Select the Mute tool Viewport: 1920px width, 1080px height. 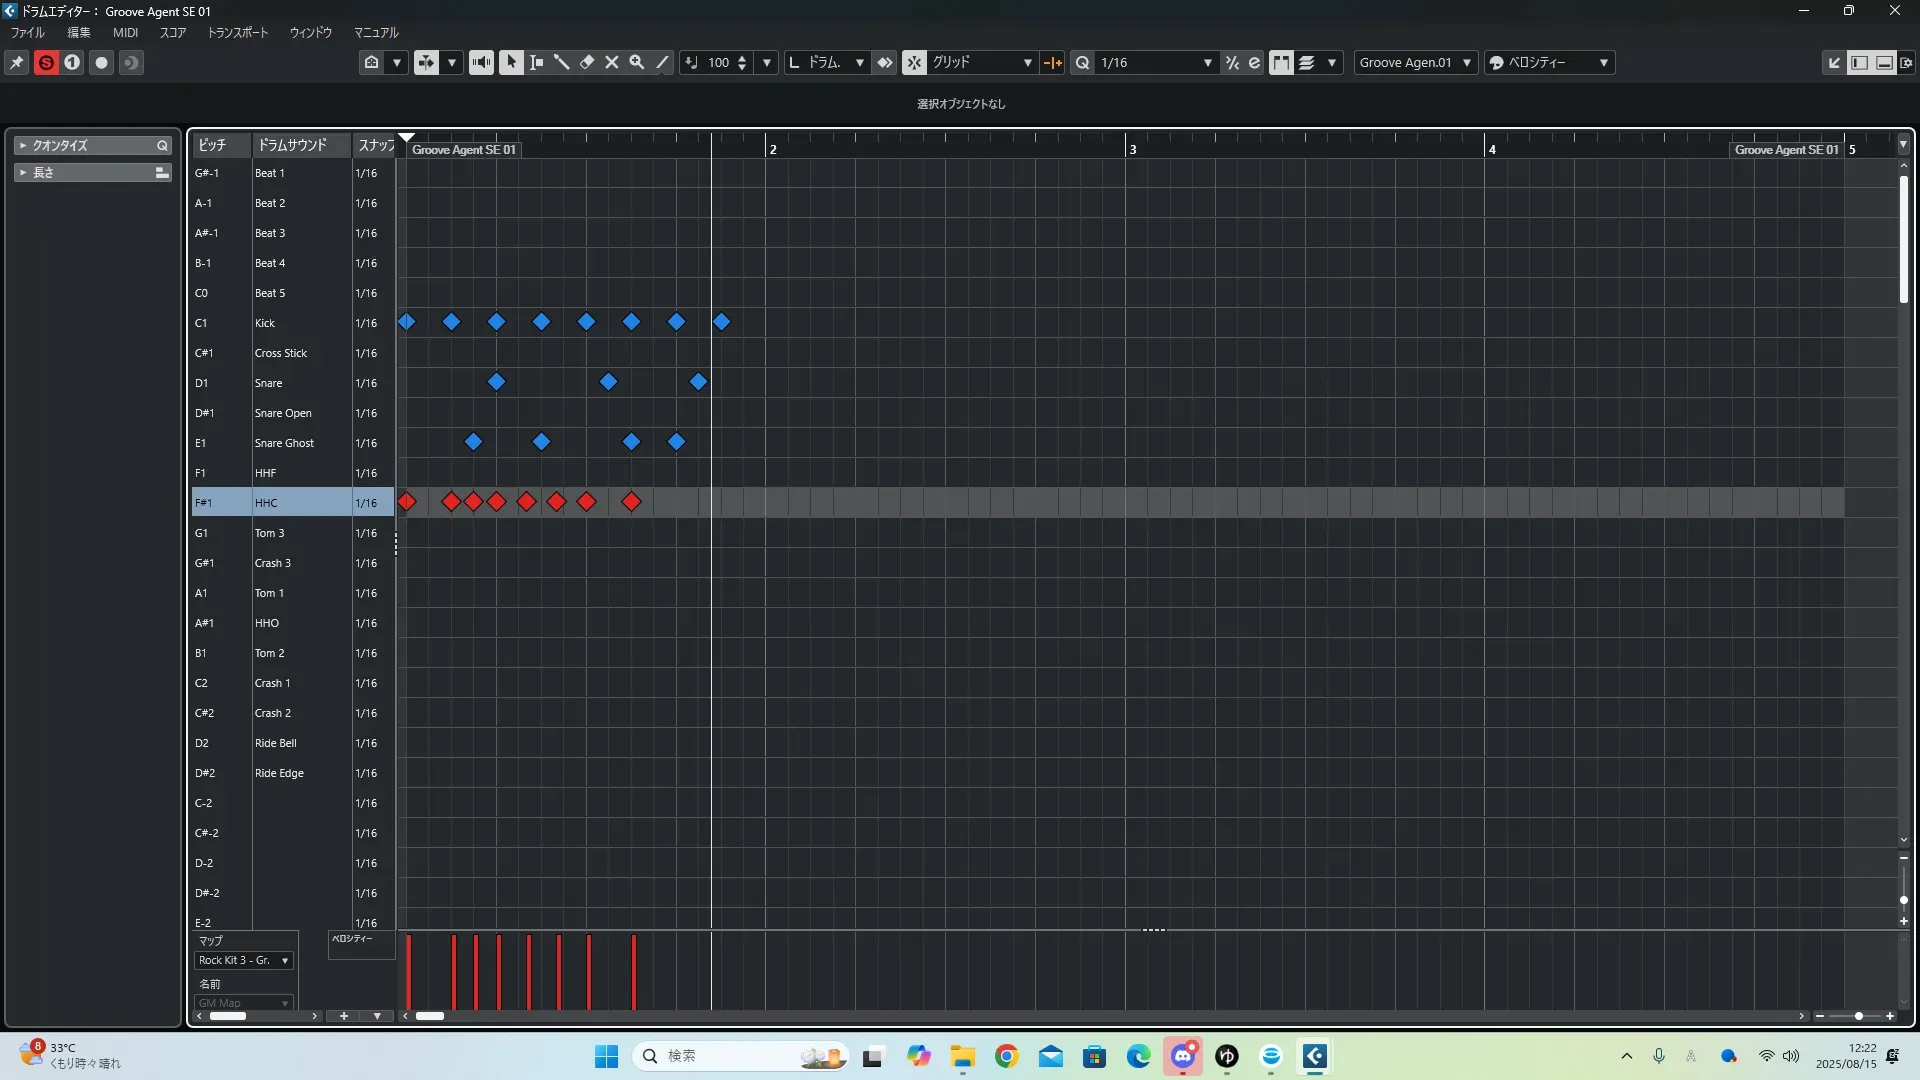coord(612,62)
